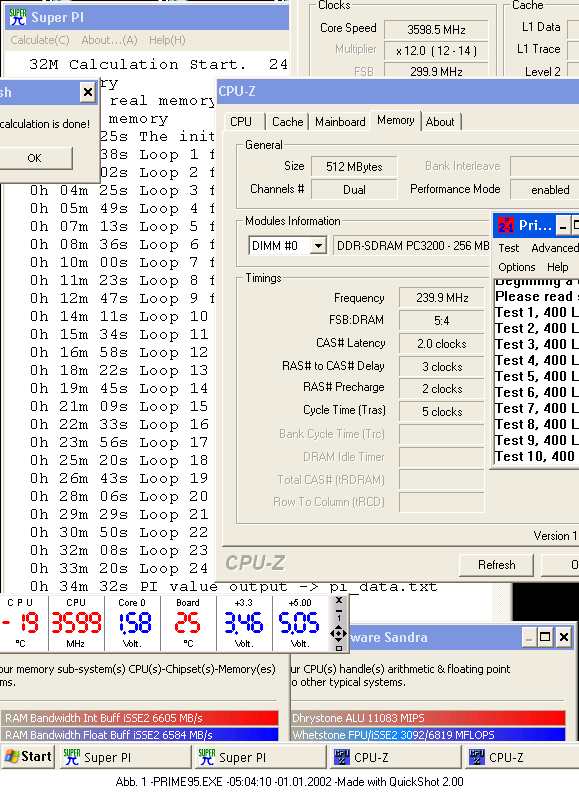Click the RAS# to CAS# Delay value

[x=442, y=367]
